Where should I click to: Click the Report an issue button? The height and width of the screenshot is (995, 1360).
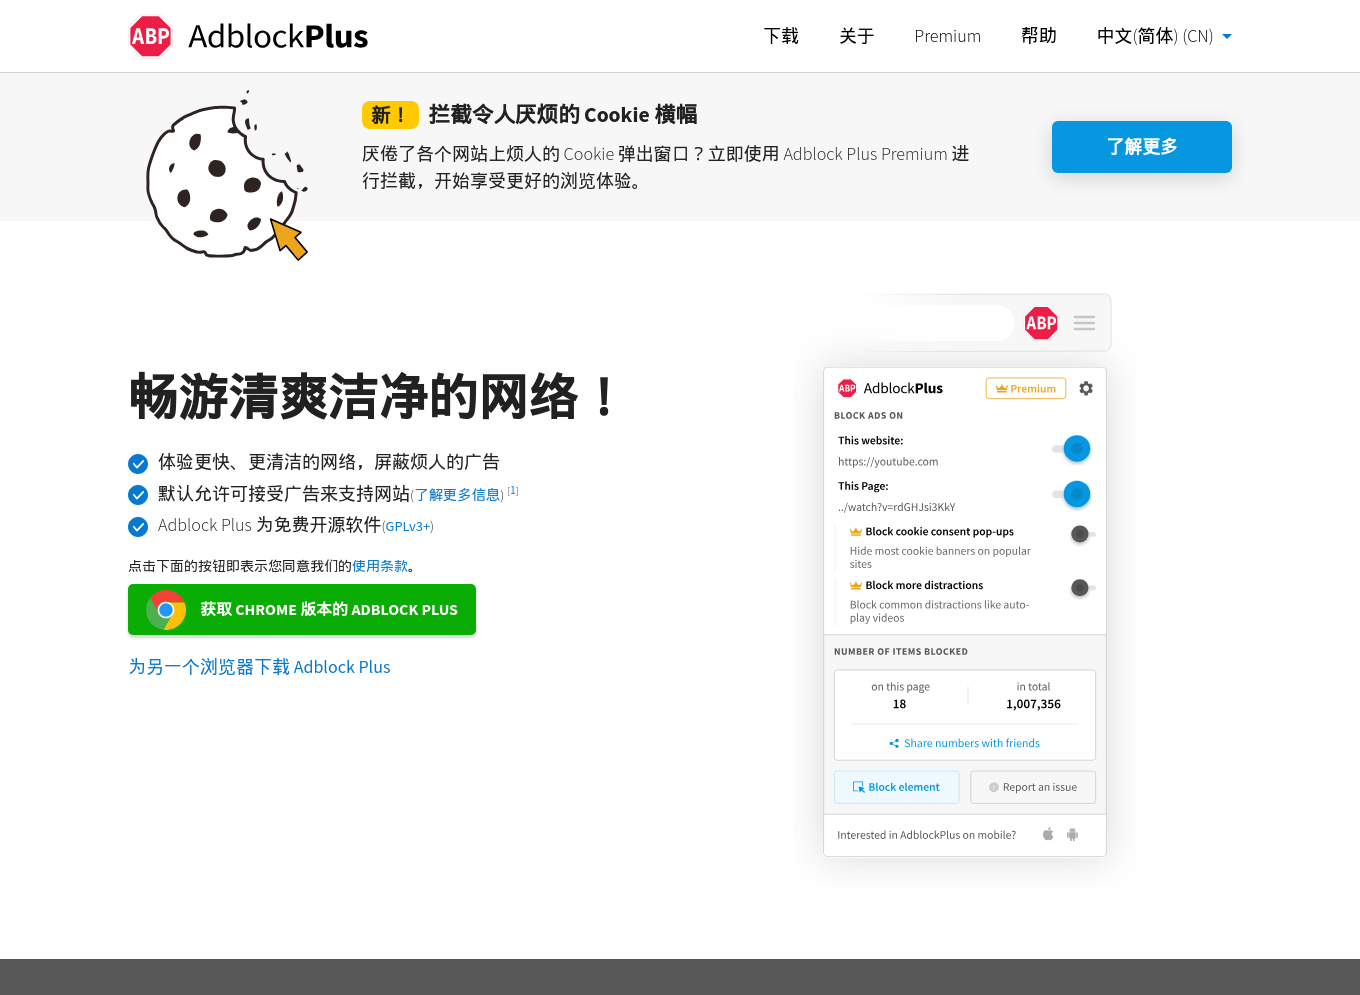click(x=1033, y=787)
